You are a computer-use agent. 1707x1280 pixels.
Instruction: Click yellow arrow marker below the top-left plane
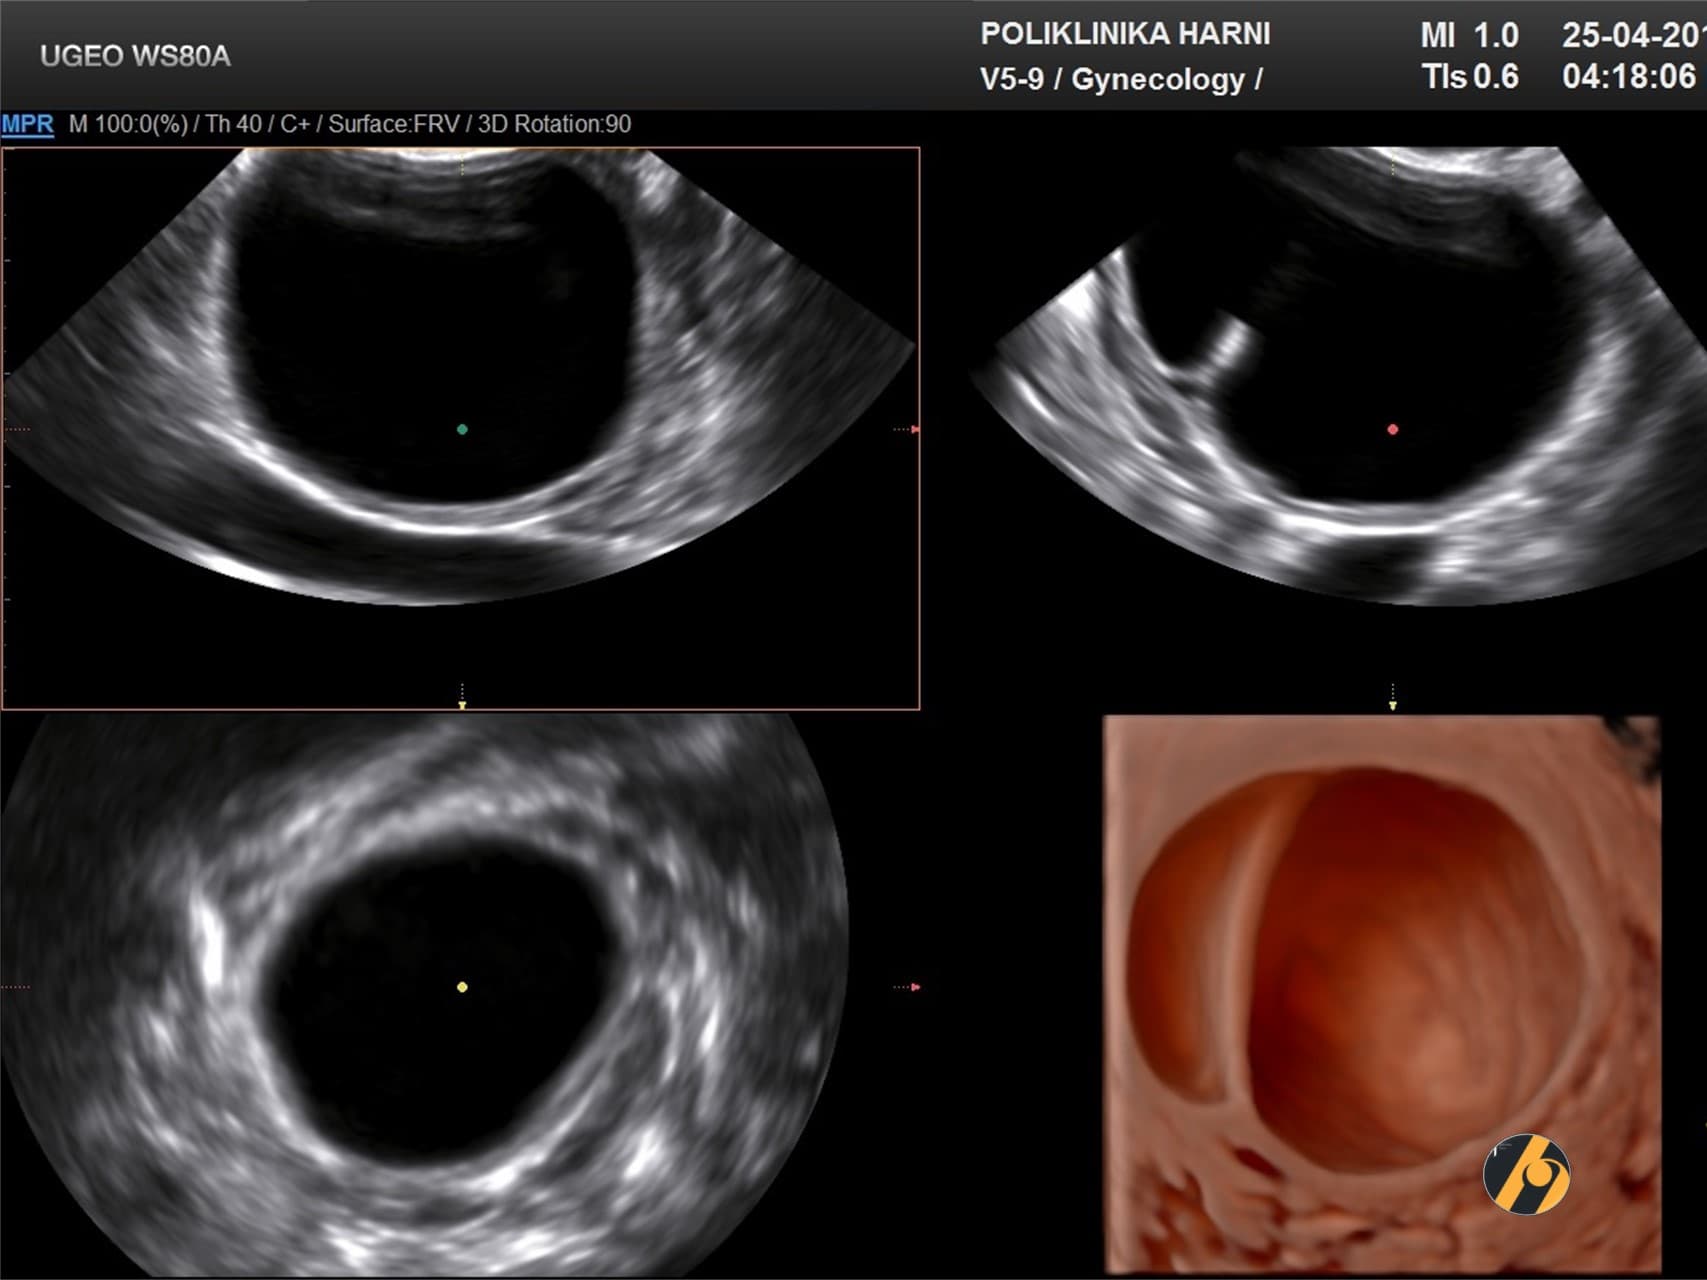click(x=462, y=704)
